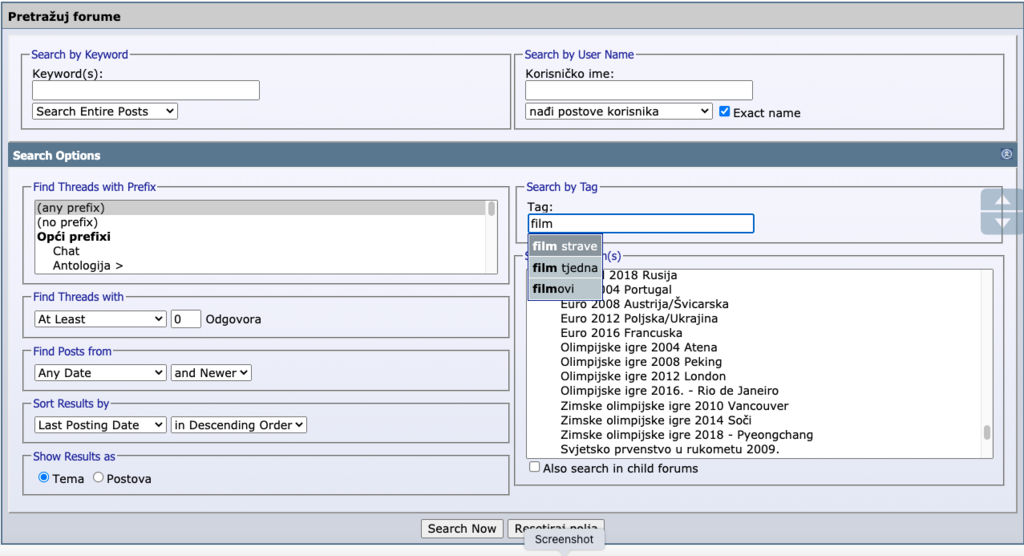Click into the Keyword(s) input field

[146, 90]
